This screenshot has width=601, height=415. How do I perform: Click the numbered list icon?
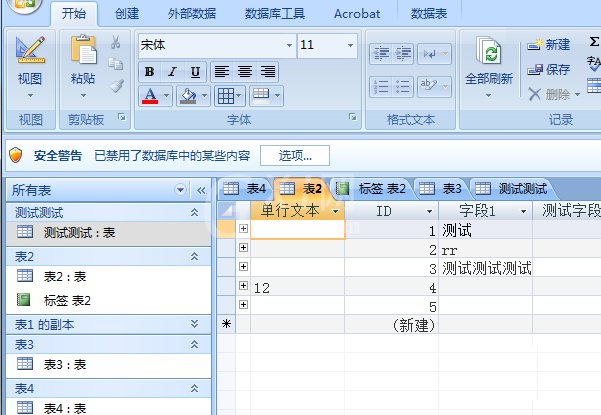click(x=381, y=87)
